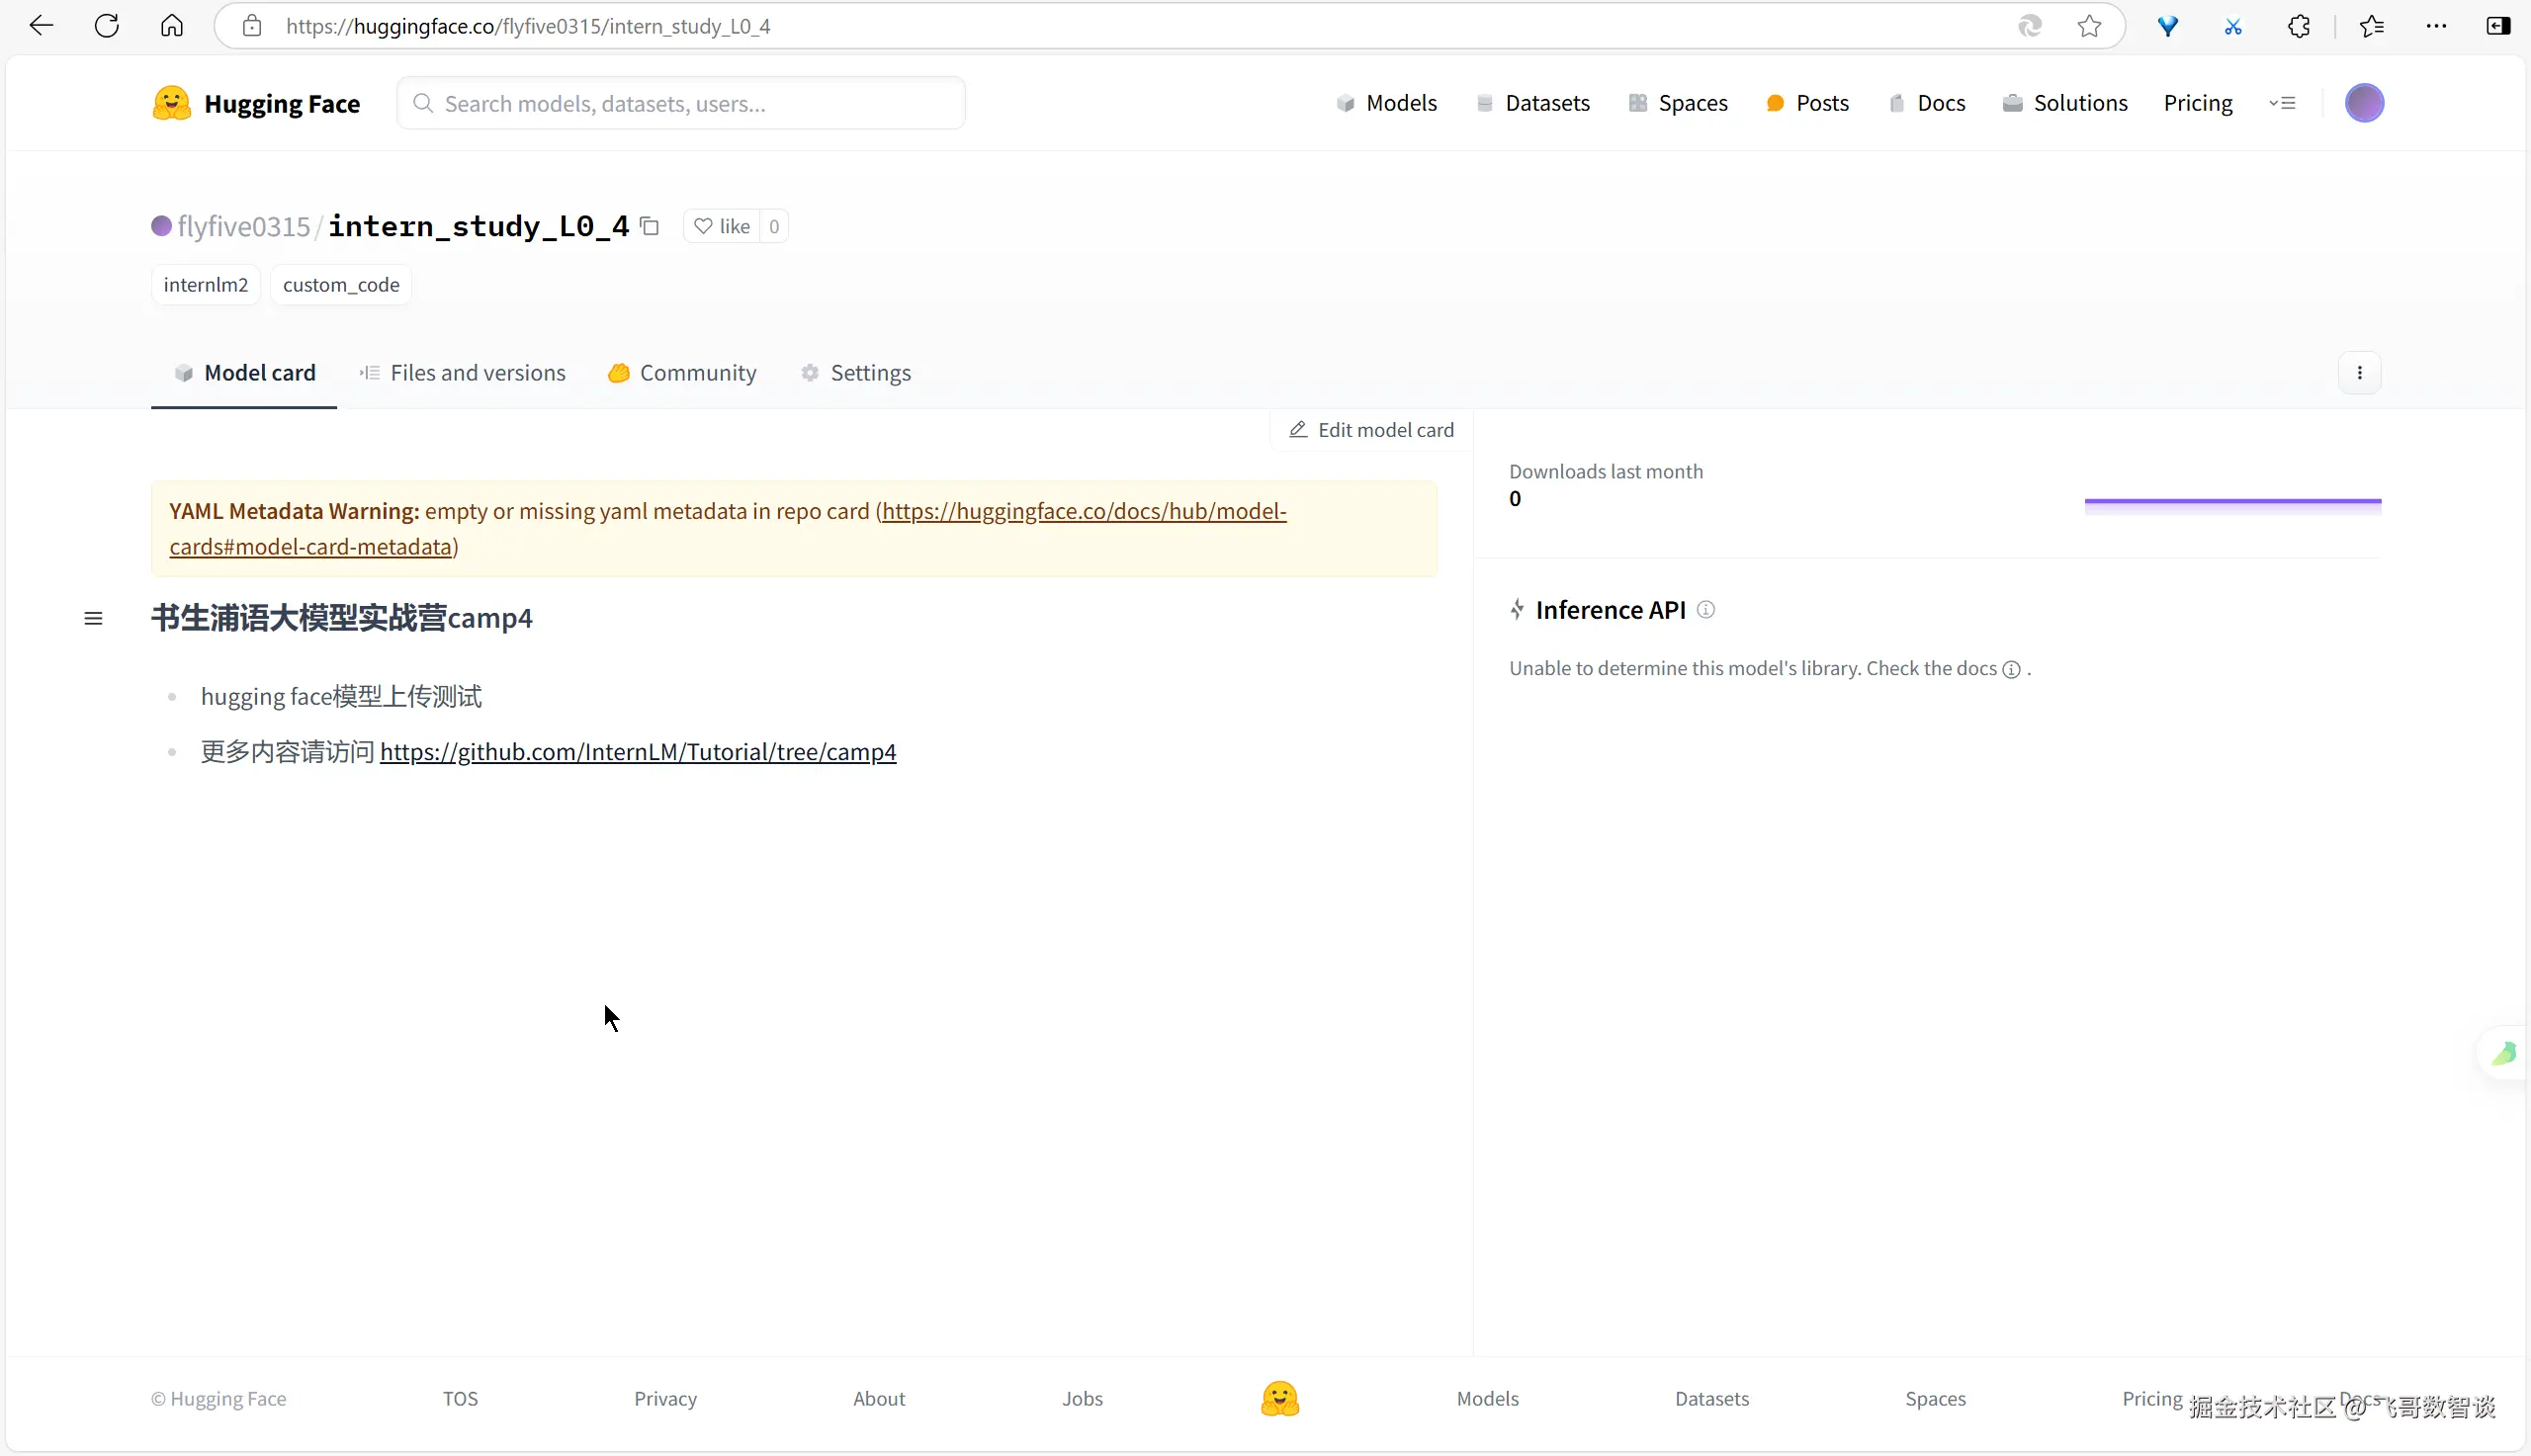Toggle the browser sidebar pane

click(x=2498, y=26)
